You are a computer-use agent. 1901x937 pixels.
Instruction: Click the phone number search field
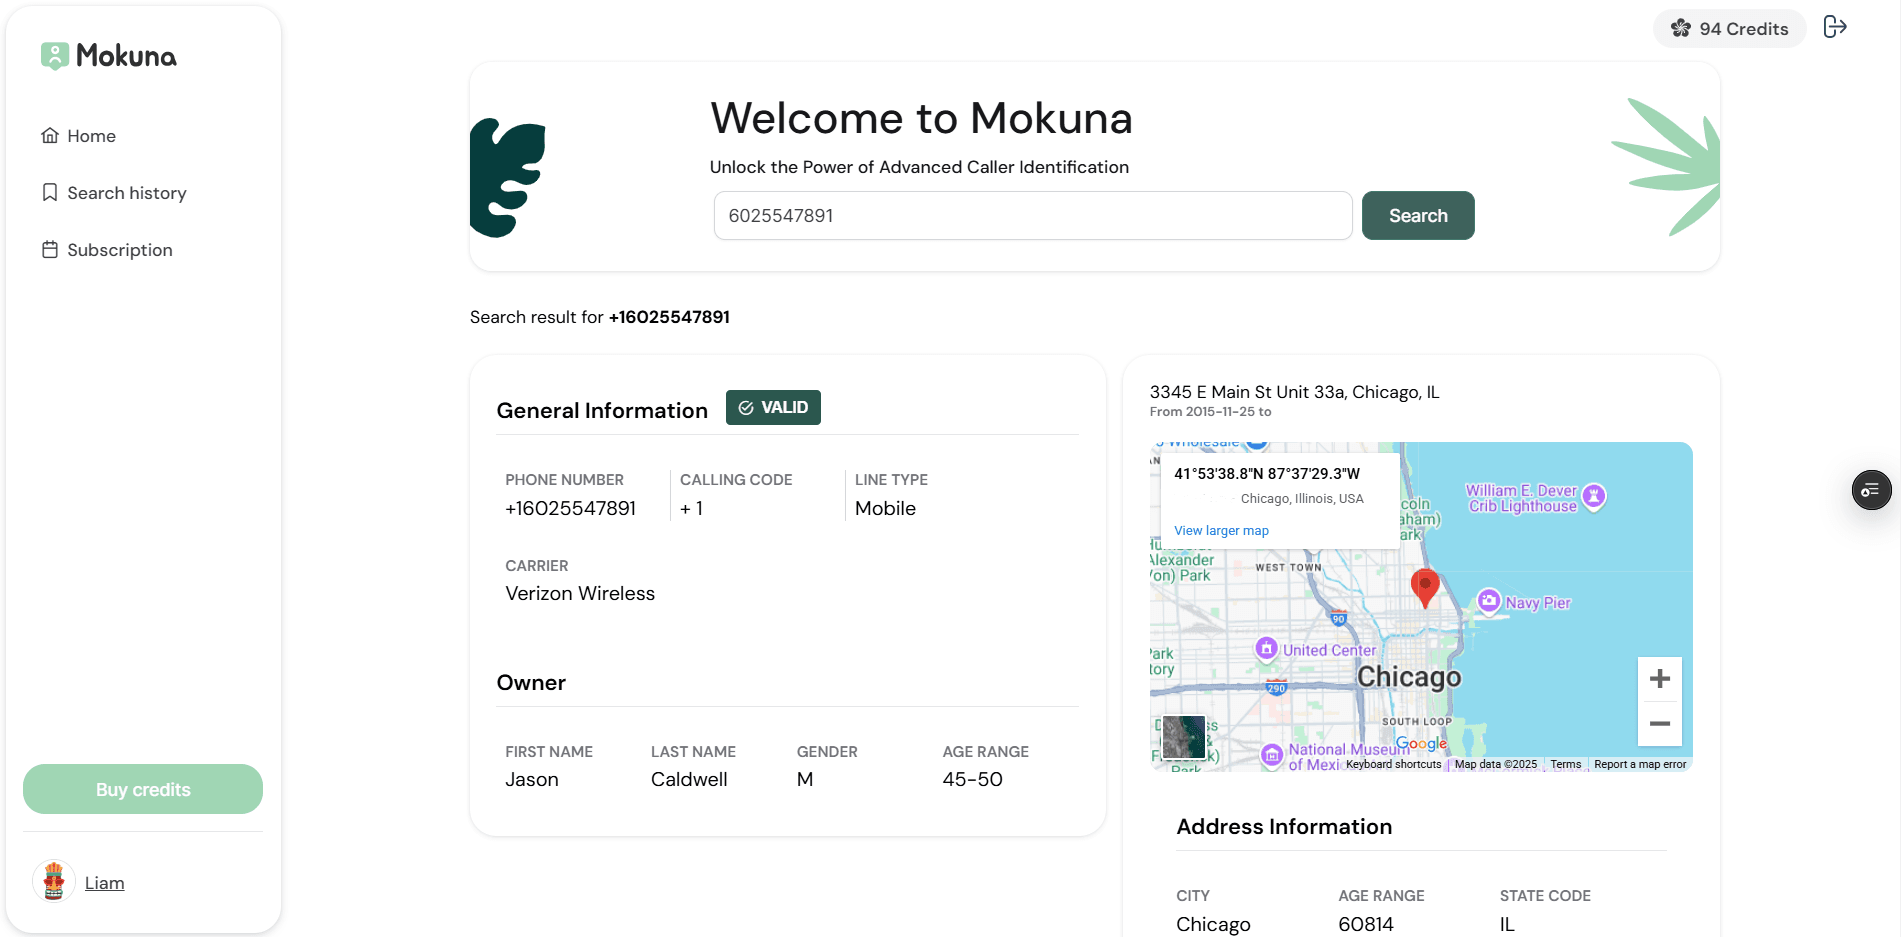1032,215
